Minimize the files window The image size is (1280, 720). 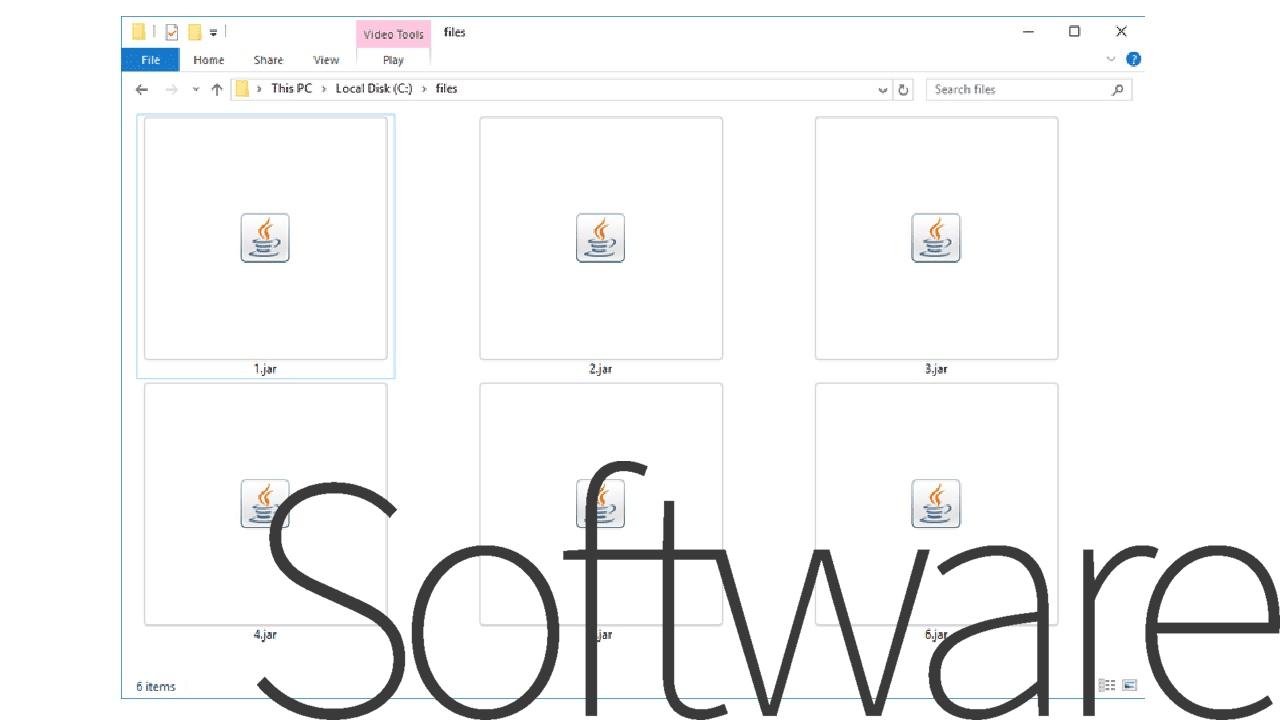point(1028,32)
